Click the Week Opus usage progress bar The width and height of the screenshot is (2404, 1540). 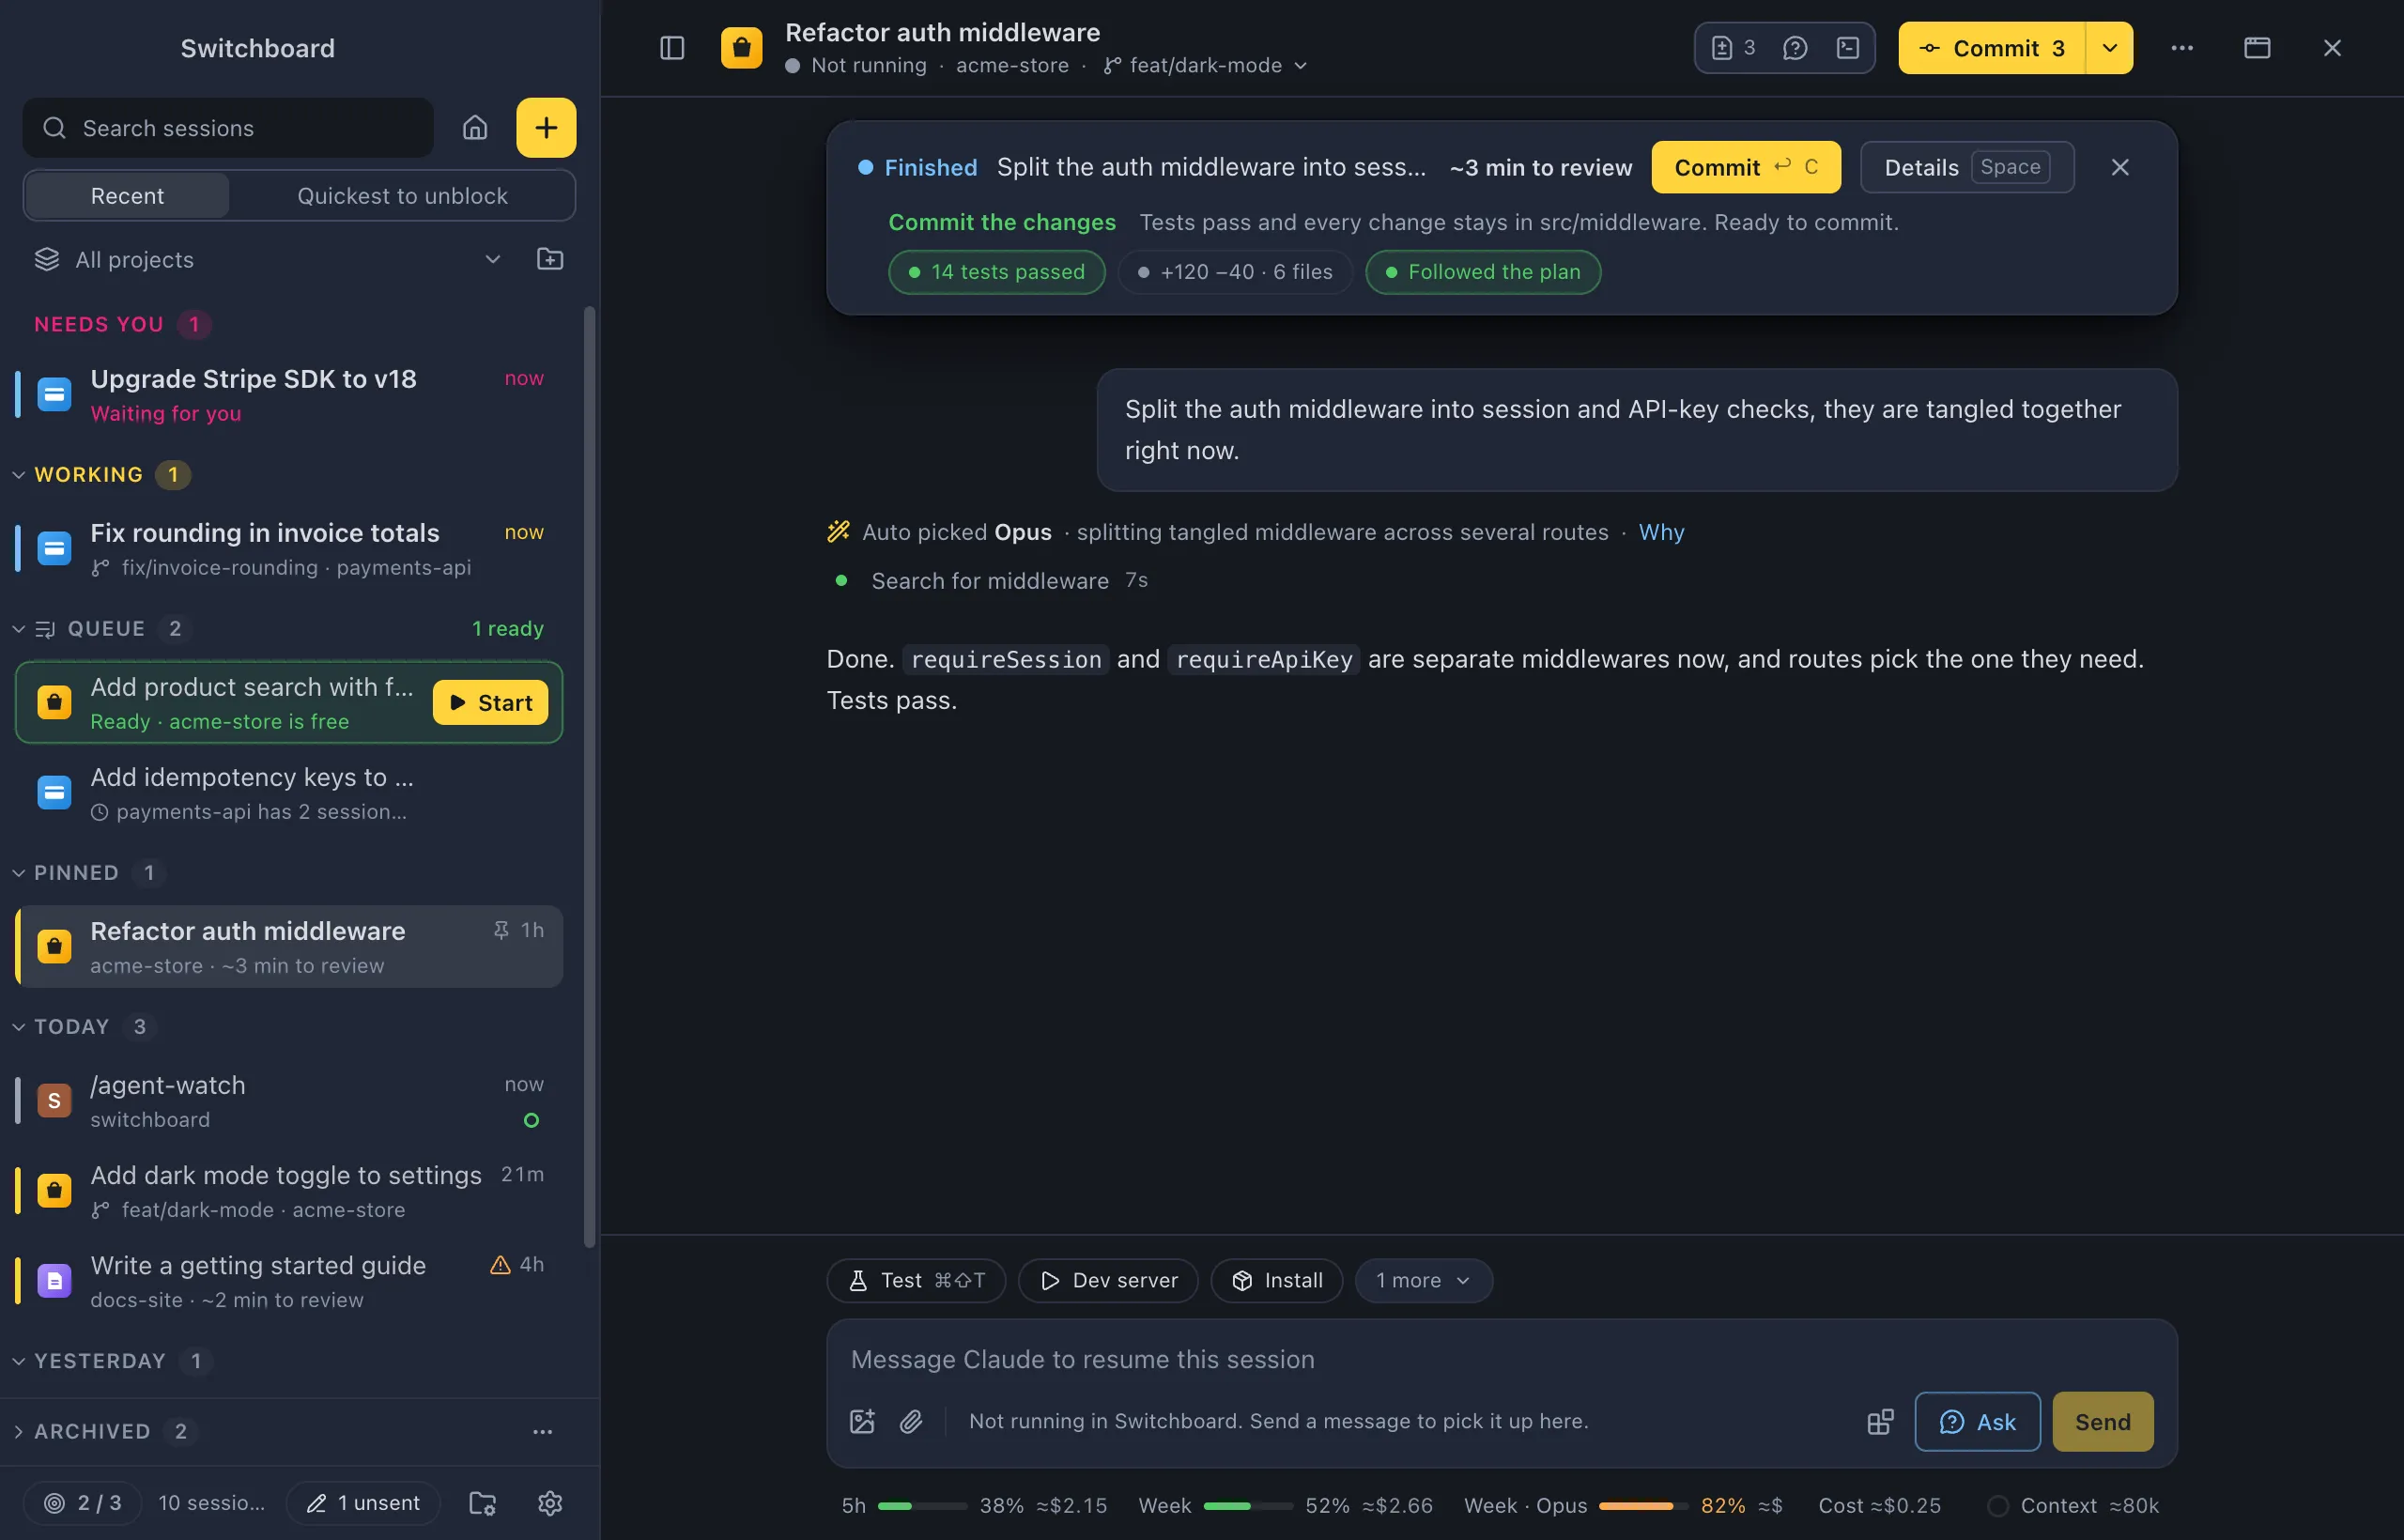(x=1642, y=1505)
